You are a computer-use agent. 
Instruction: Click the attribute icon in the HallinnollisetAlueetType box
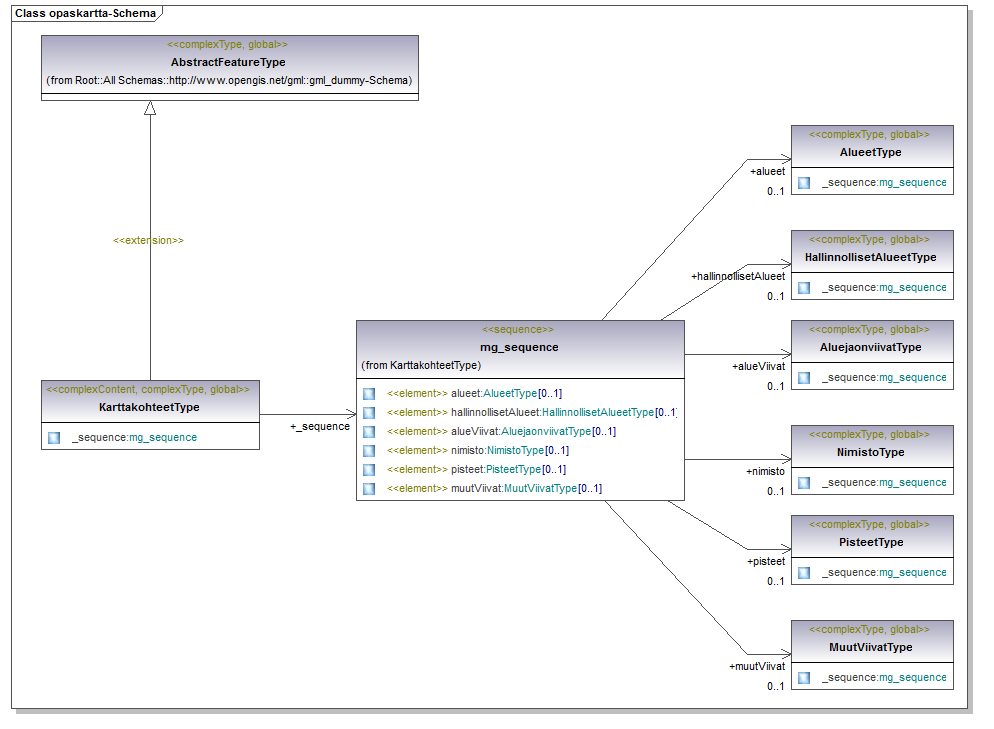pyautogui.click(x=804, y=288)
